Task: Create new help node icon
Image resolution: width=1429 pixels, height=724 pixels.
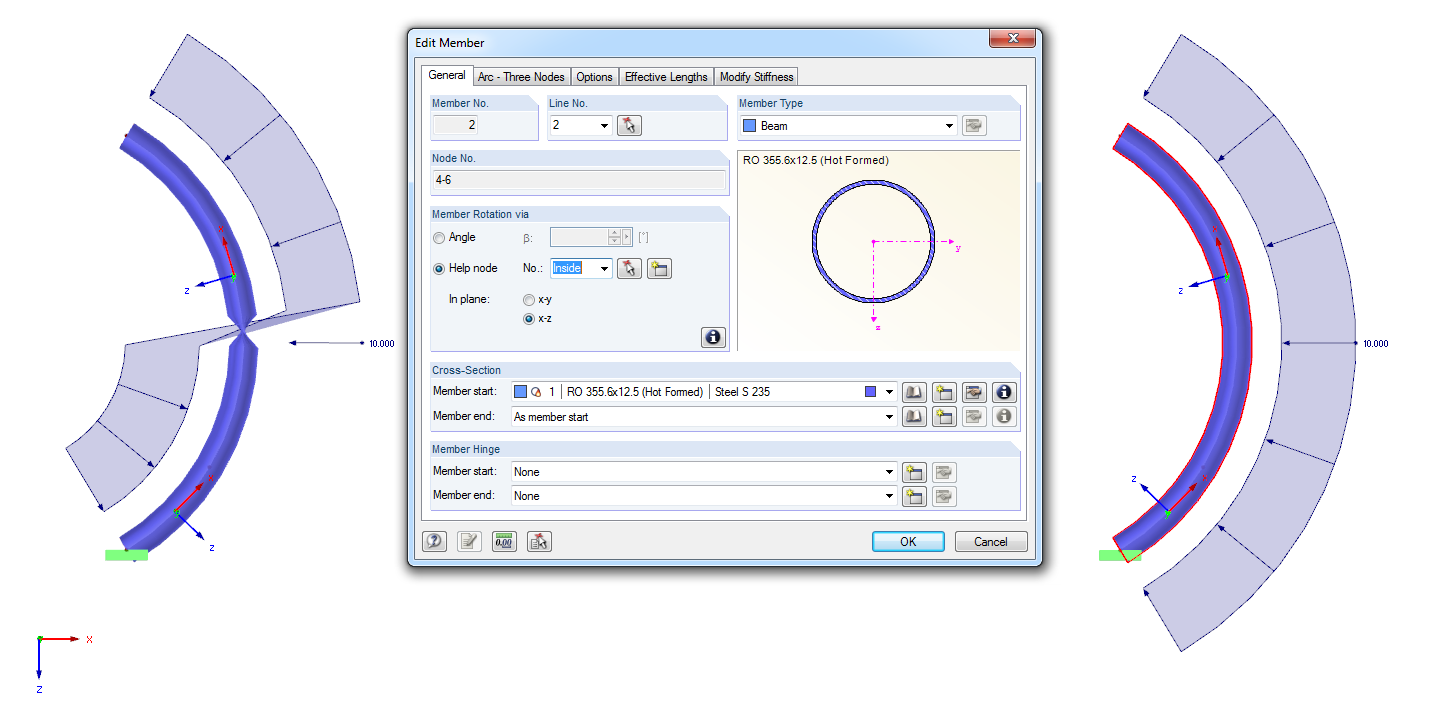Action: (658, 268)
